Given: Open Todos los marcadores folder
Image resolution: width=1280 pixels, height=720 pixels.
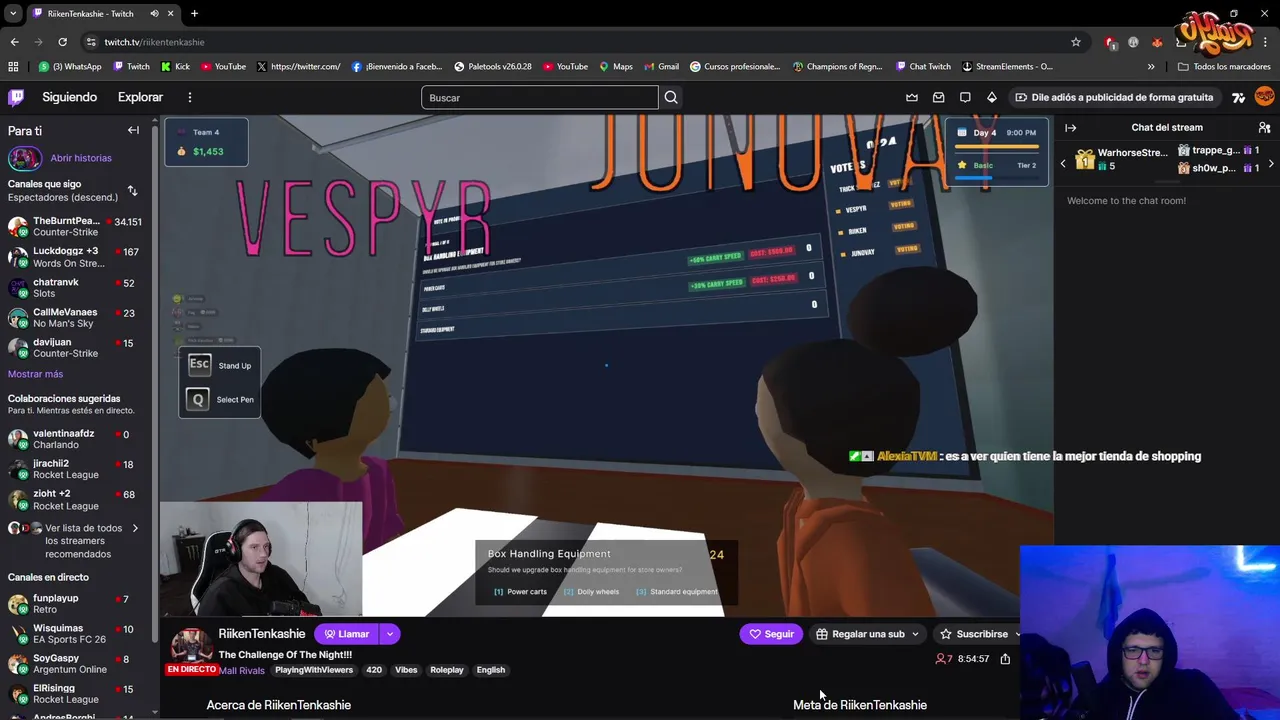Looking at the screenshot, I should [x=1224, y=67].
